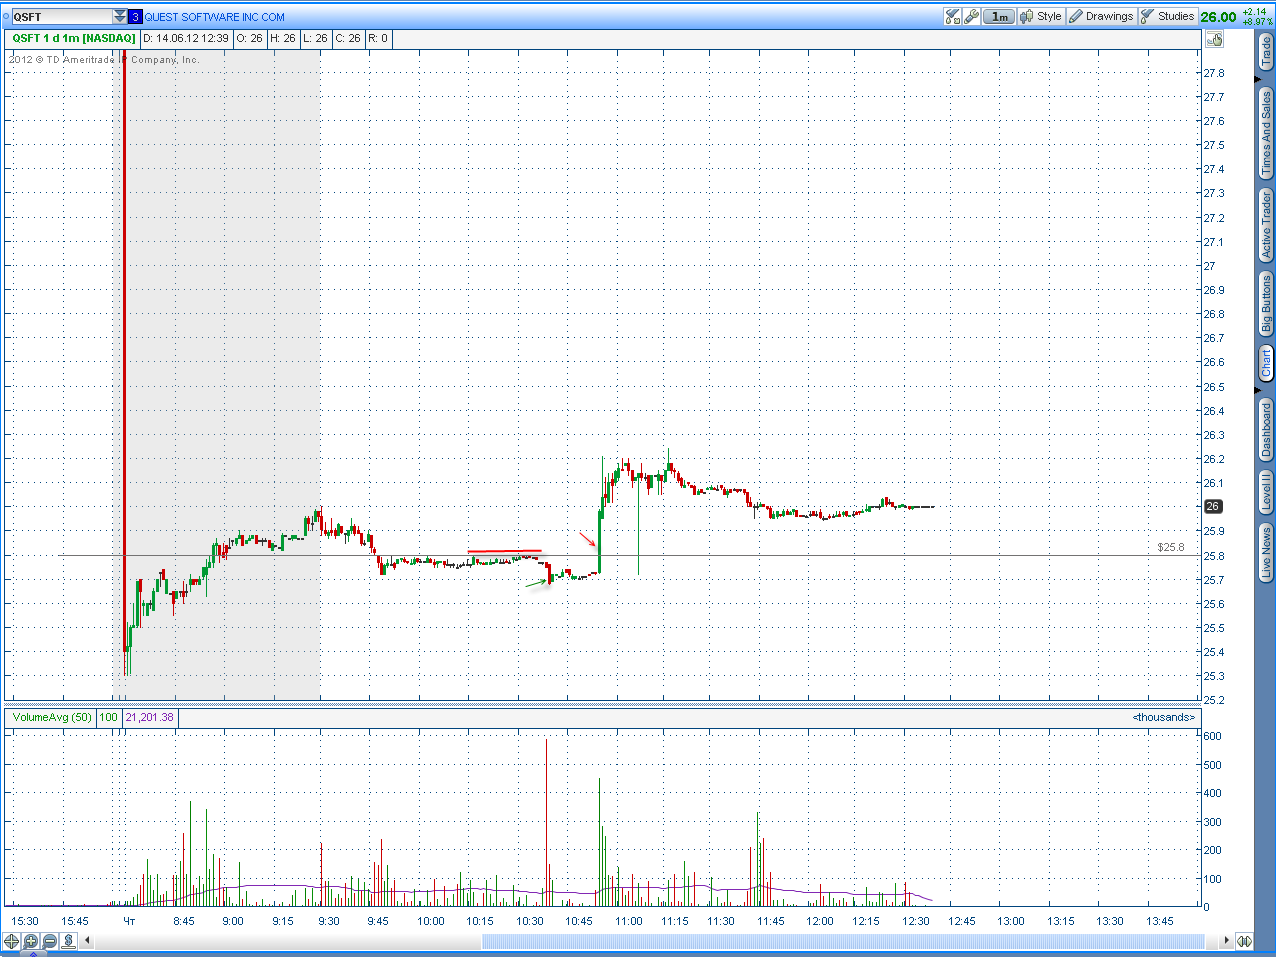Click the <thousands> volume scale label
The width and height of the screenshot is (1276, 957).
coord(1164,717)
